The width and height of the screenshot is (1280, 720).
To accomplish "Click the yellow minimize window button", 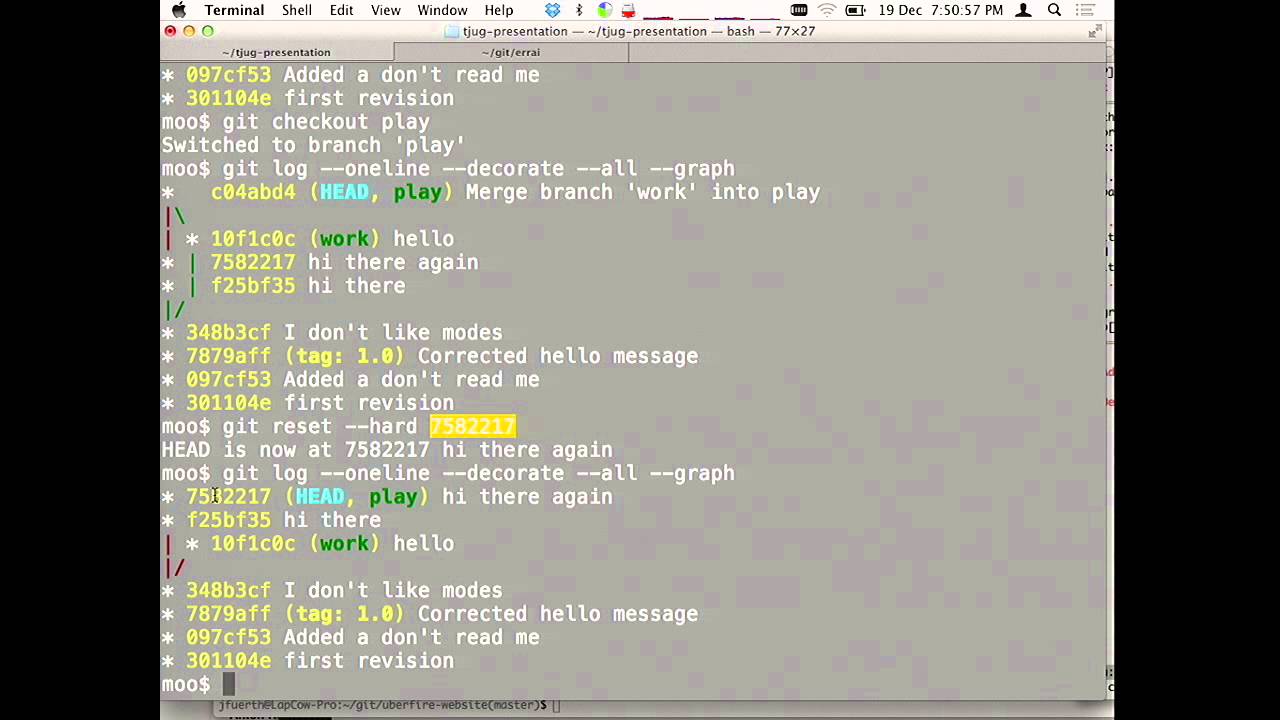I will [189, 31].
